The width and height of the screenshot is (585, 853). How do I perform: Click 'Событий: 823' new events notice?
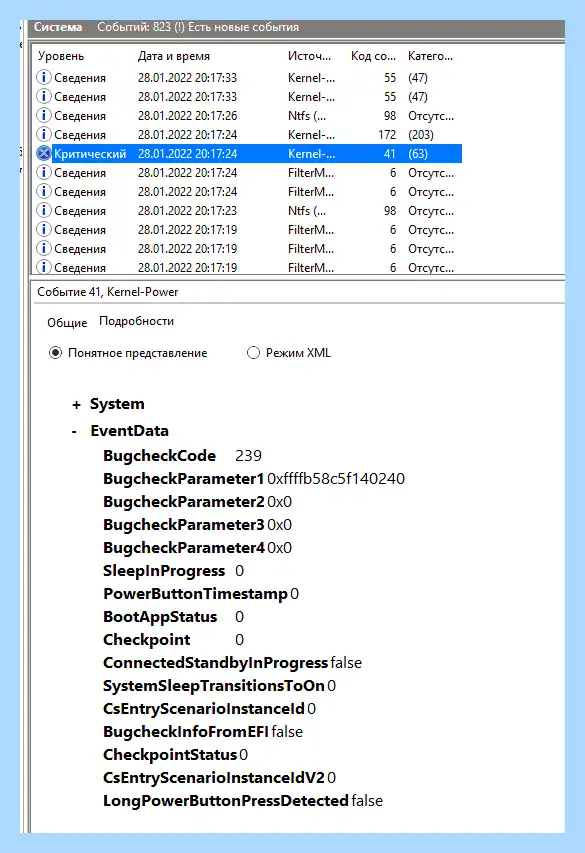[x=198, y=27]
